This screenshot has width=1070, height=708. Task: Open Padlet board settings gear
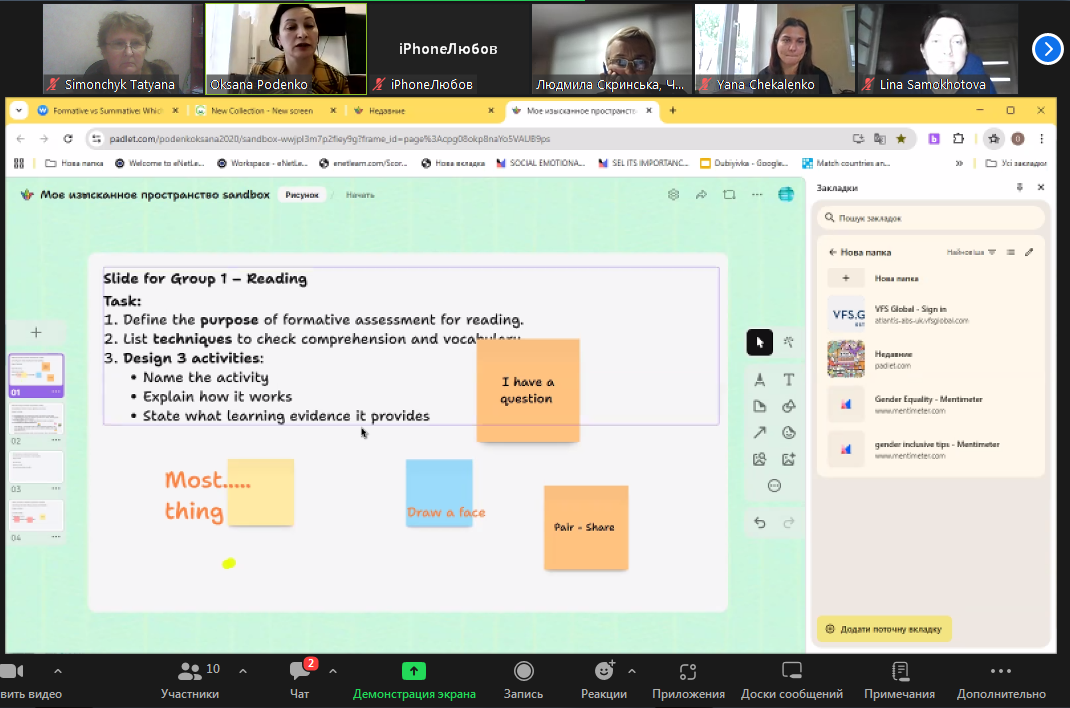pyautogui.click(x=674, y=194)
